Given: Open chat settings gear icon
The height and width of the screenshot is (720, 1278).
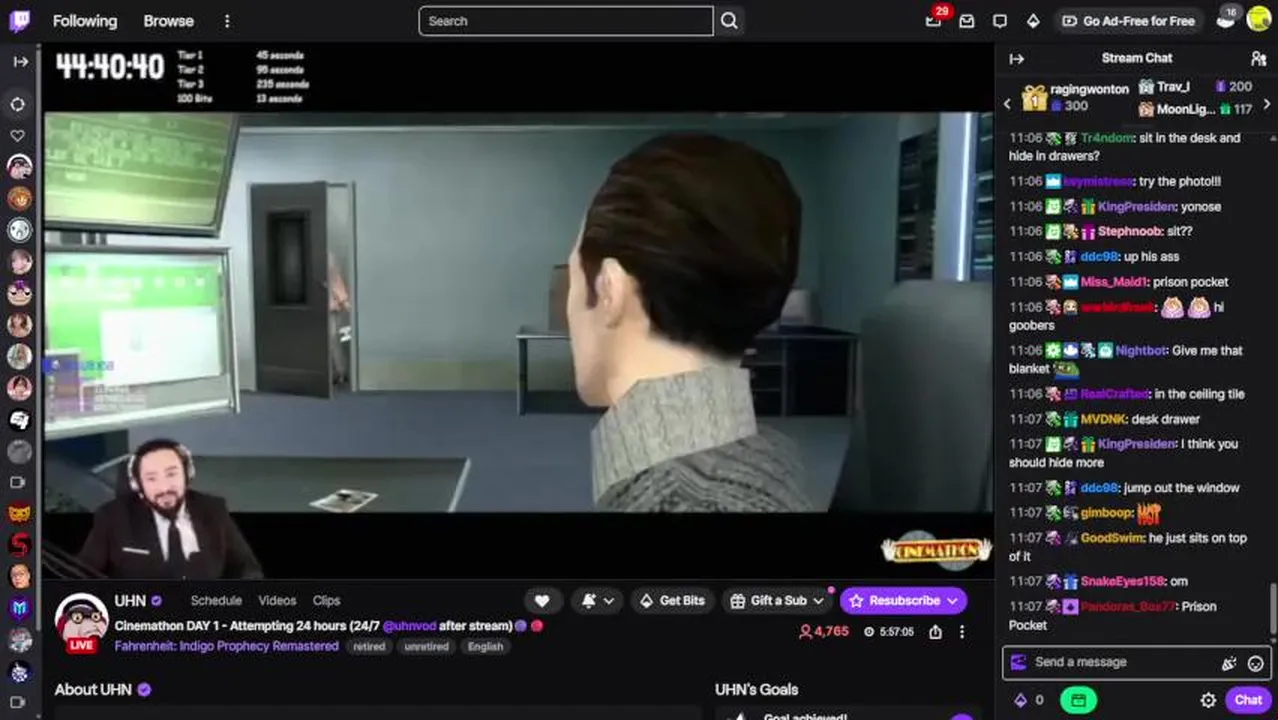Looking at the screenshot, I should 1208,700.
